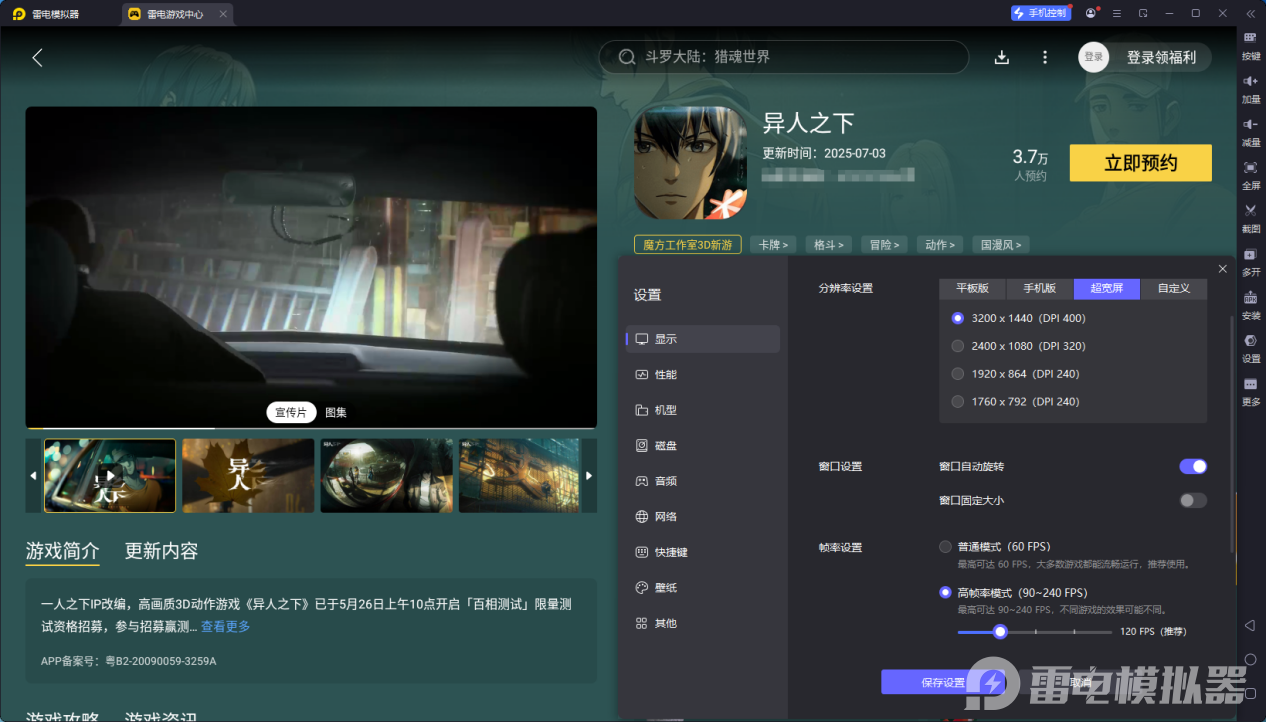The height and width of the screenshot is (722, 1266).
Task: Click the 安装 APK install icon
Action: click(1250, 297)
